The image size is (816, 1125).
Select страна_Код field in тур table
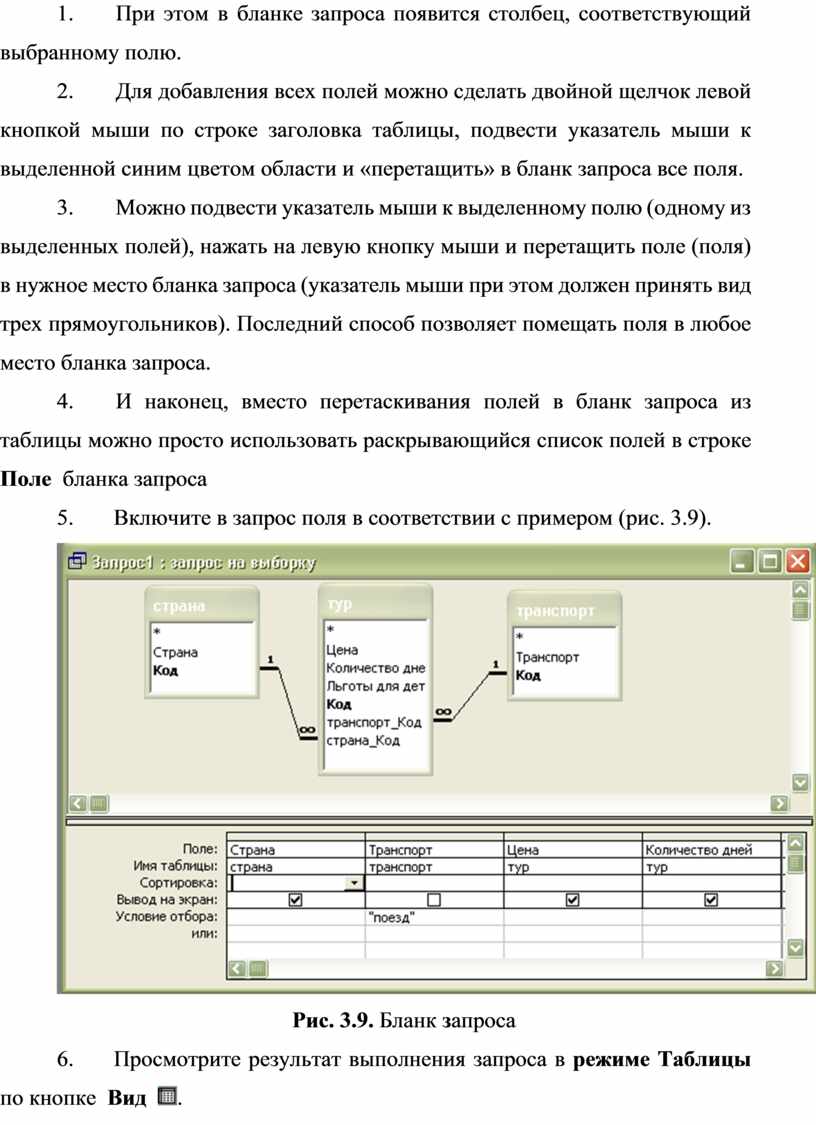click(x=362, y=740)
